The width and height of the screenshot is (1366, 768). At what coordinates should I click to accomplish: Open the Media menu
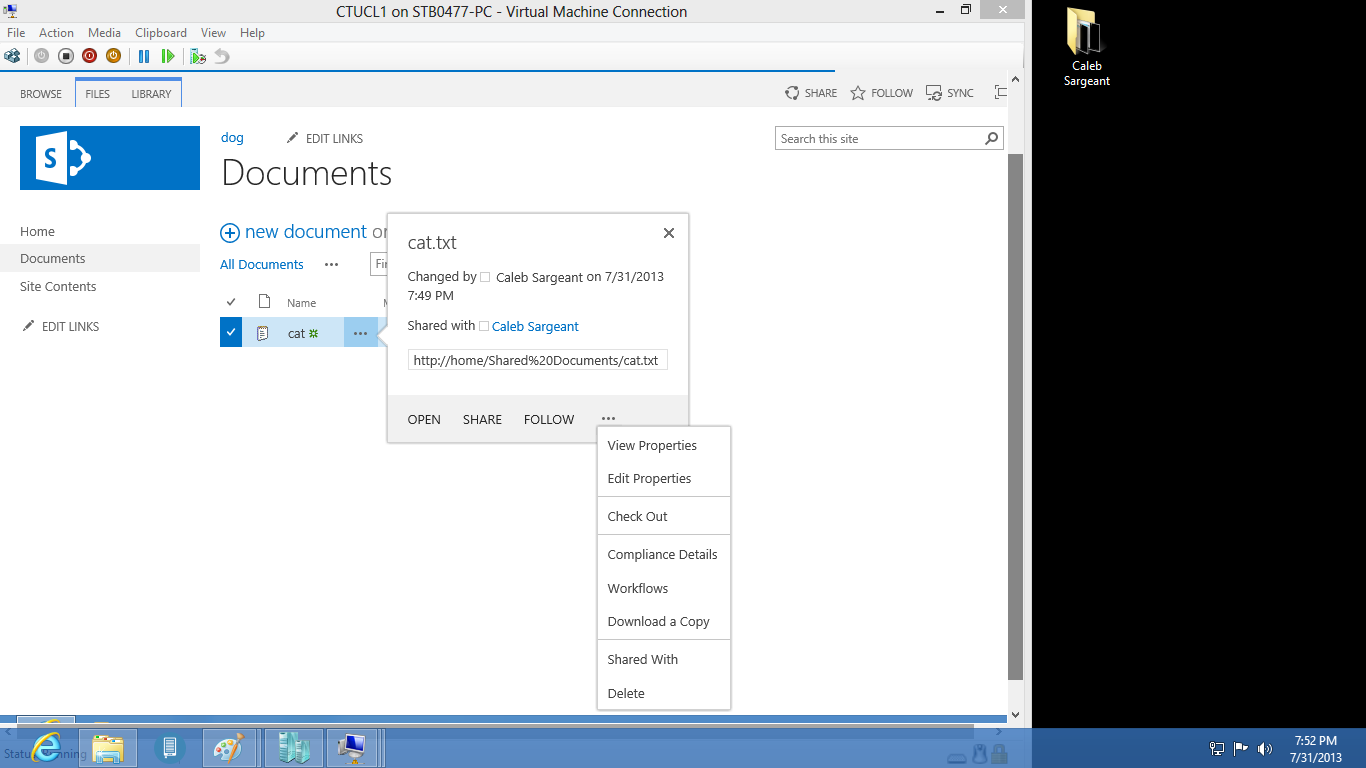104,33
